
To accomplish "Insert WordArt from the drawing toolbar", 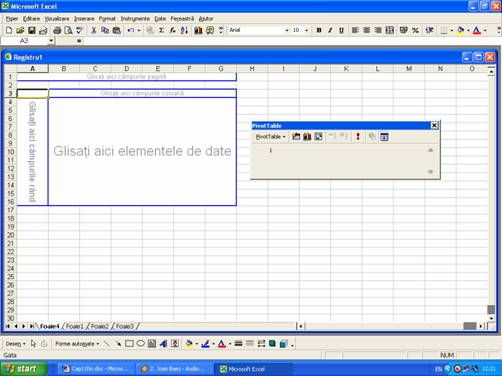I will 163,343.
